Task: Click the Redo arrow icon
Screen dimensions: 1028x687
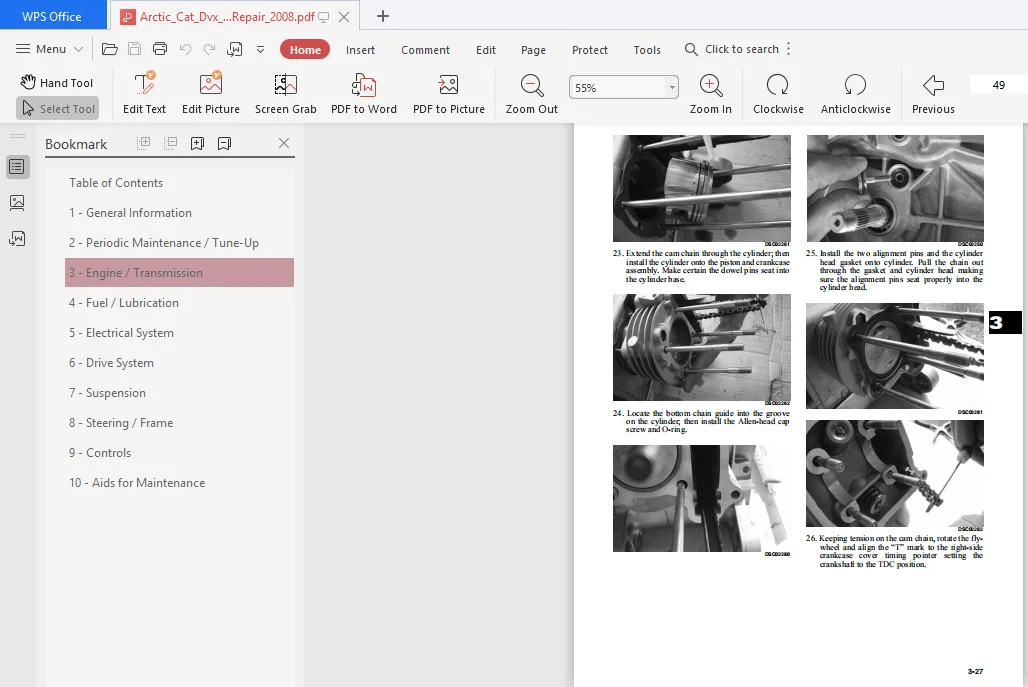Action: (x=209, y=49)
